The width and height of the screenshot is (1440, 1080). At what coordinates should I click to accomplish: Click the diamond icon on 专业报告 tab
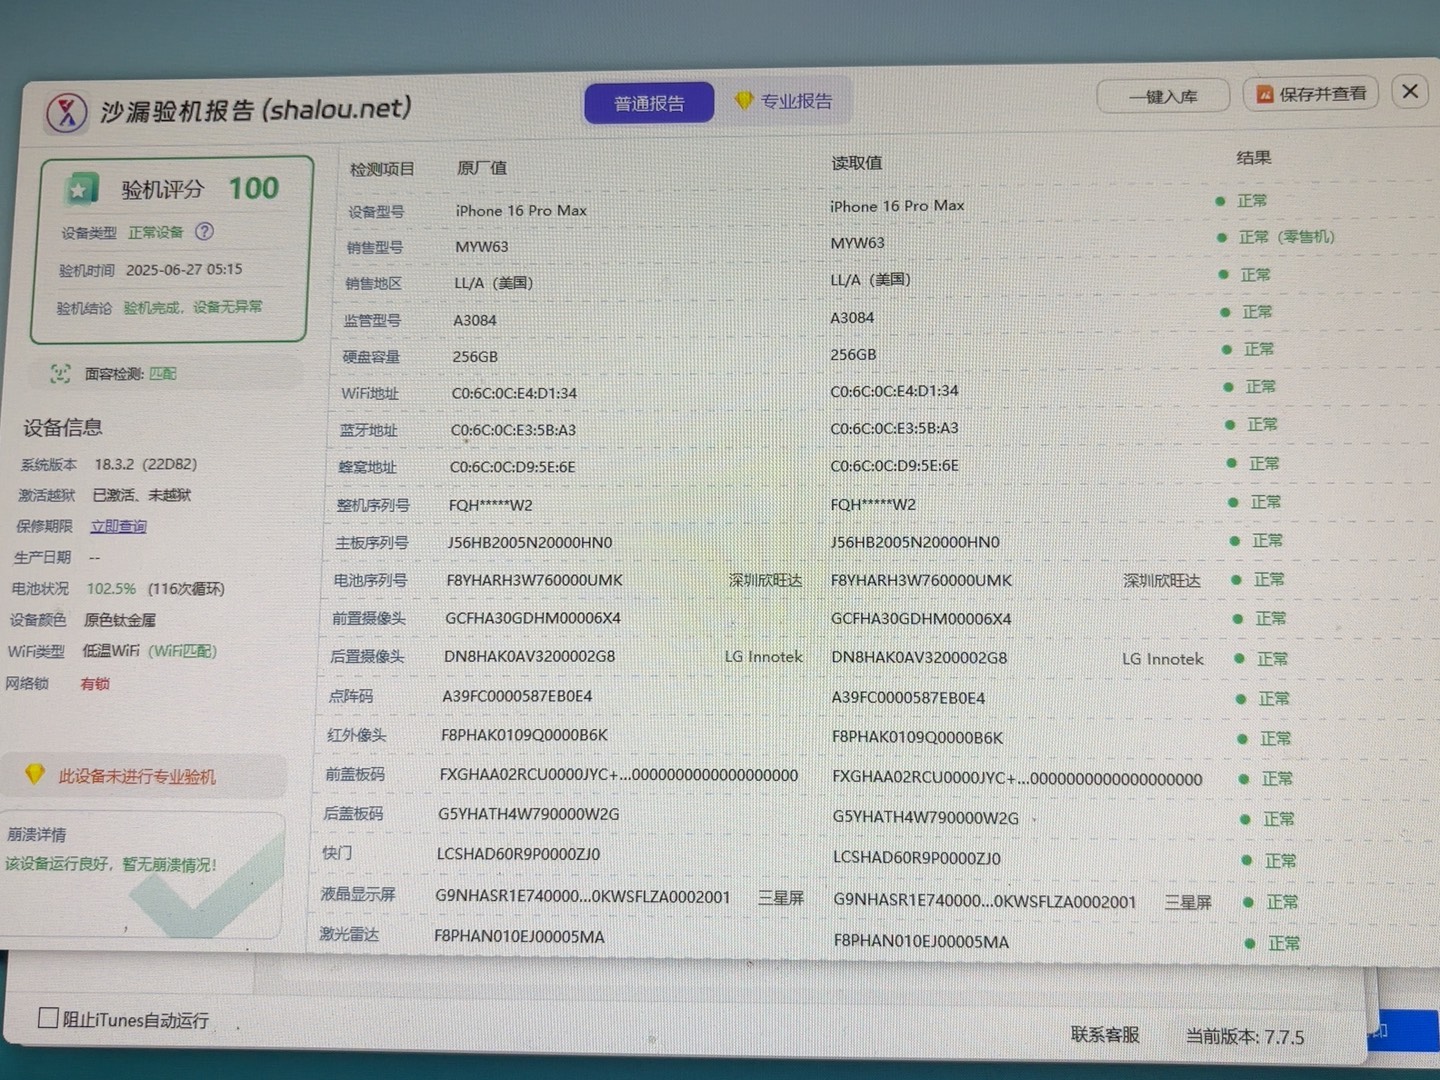coord(743,100)
